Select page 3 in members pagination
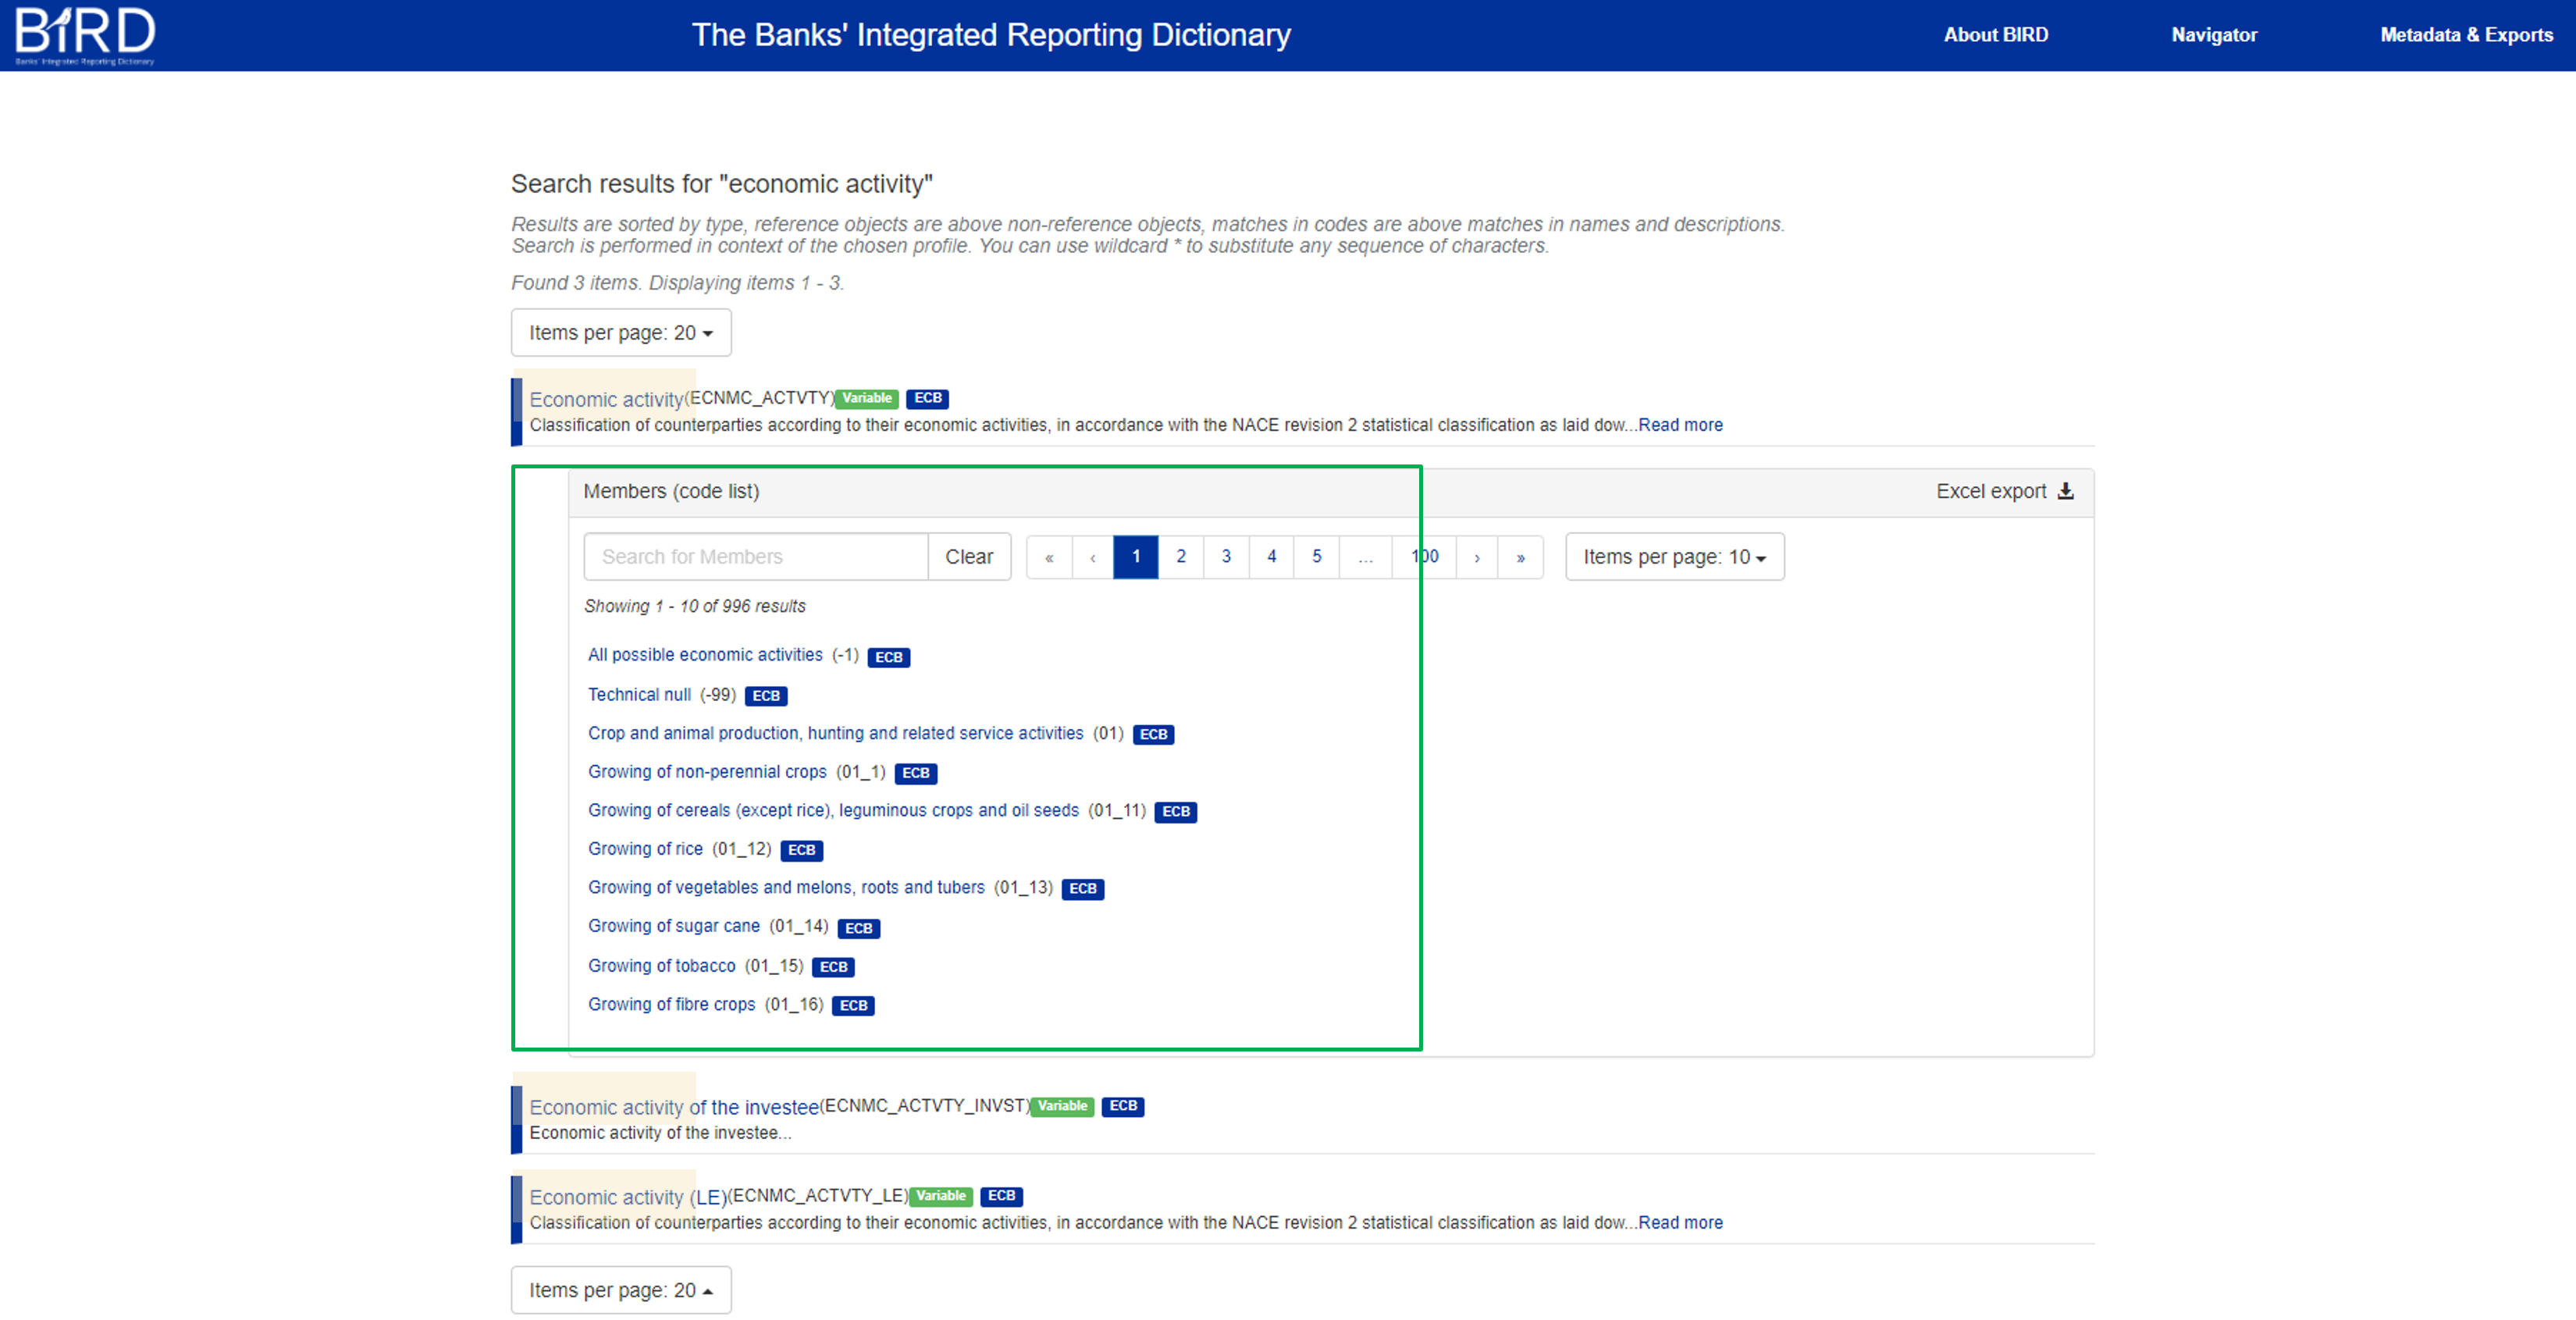The image size is (2576, 1320). pyautogui.click(x=1226, y=557)
